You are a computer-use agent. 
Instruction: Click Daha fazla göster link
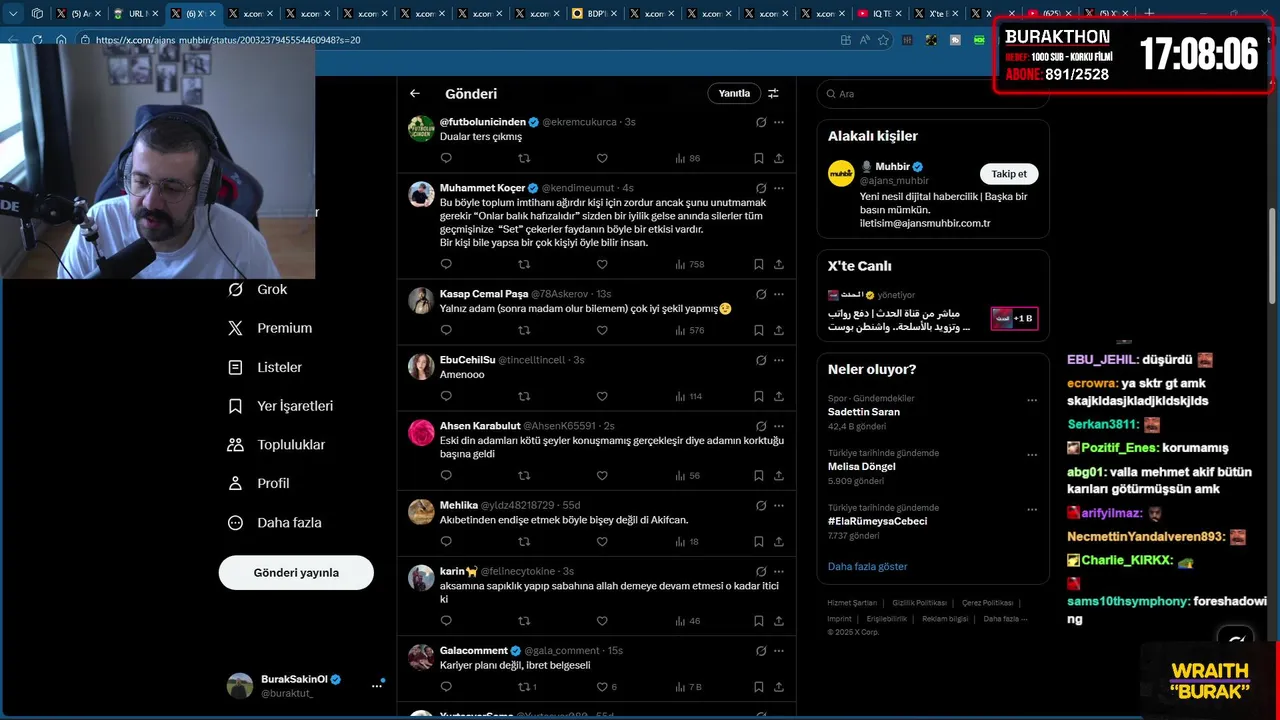867,566
